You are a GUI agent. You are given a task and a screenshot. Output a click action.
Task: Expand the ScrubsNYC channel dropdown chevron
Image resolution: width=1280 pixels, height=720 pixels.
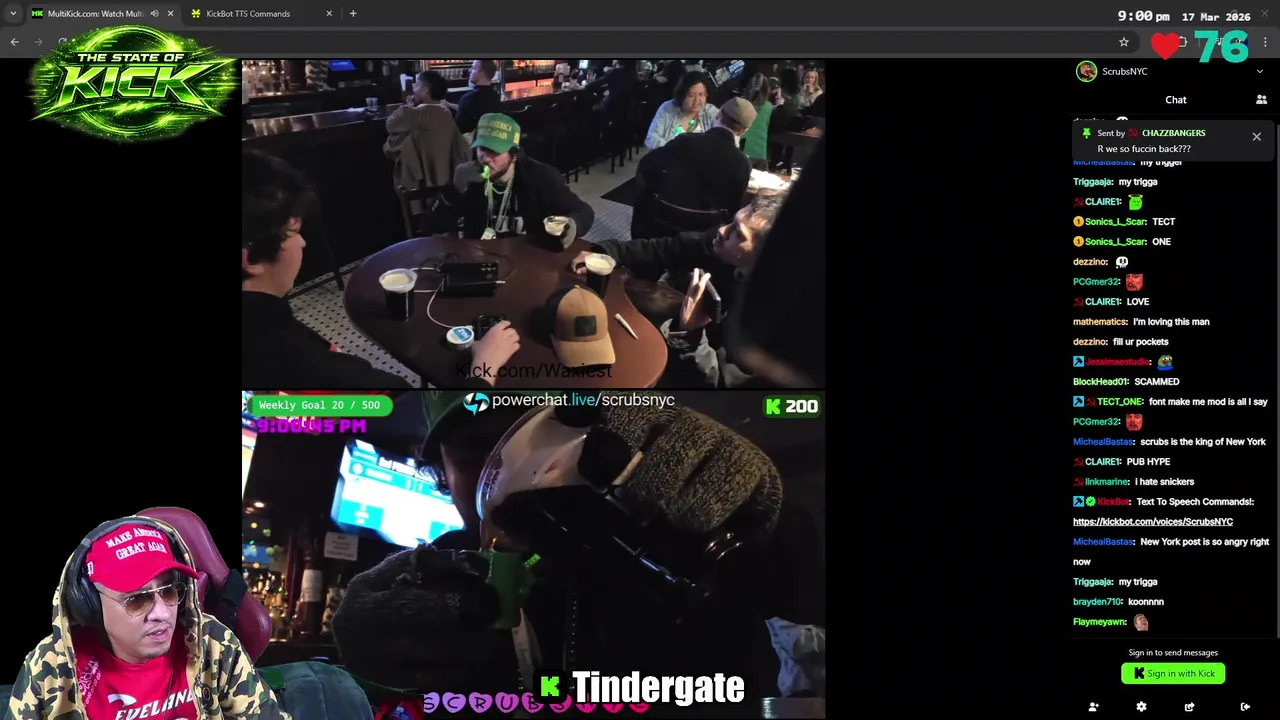click(x=1259, y=72)
